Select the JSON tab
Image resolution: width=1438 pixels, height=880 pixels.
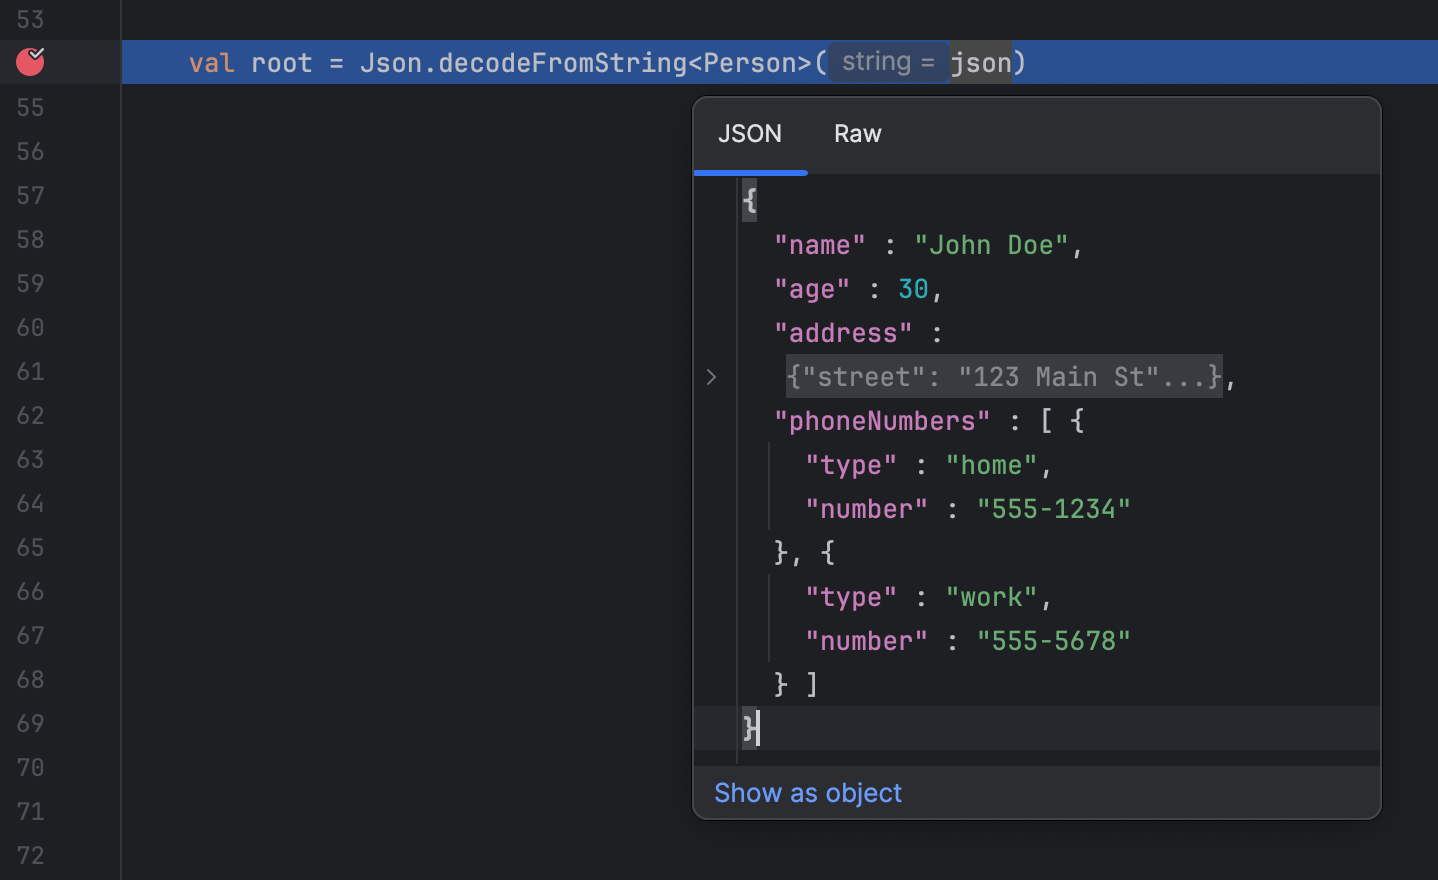tap(750, 133)
